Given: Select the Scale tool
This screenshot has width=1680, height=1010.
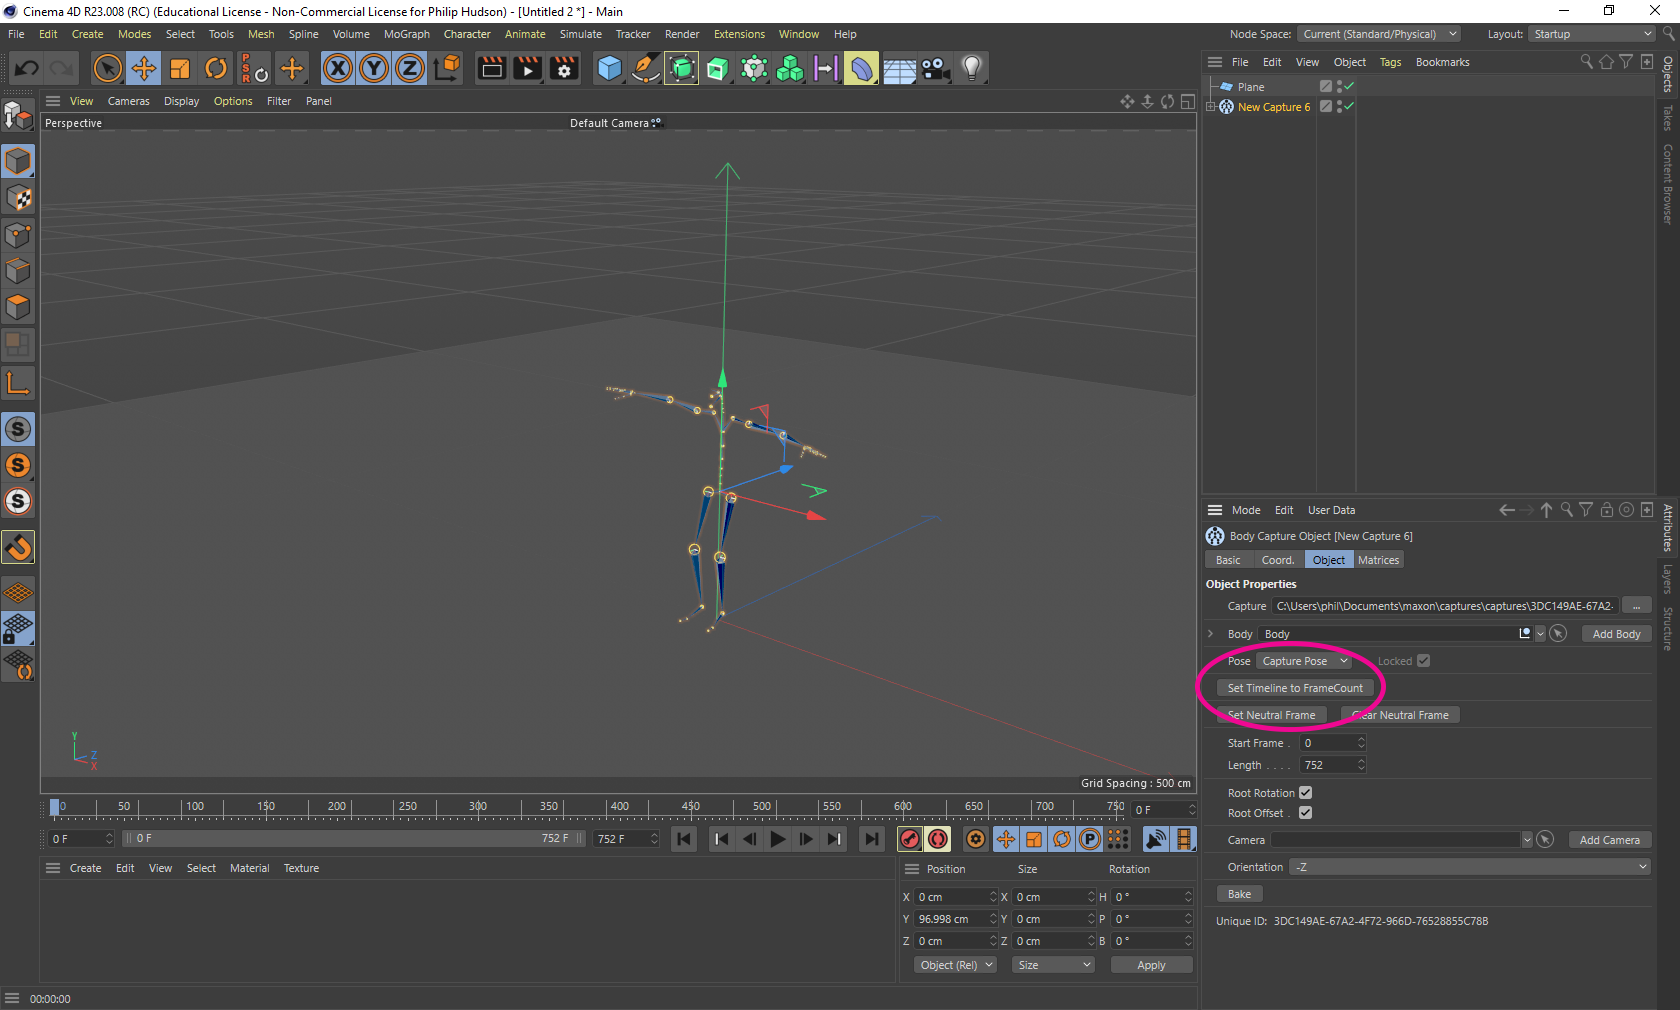Looking at the screenshot, I should pyautogui.click(x=180, y=68).
